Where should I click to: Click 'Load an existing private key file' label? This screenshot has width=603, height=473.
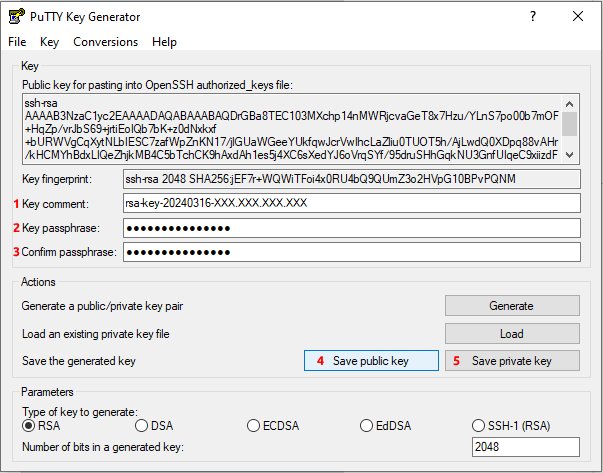pos(96,334)
